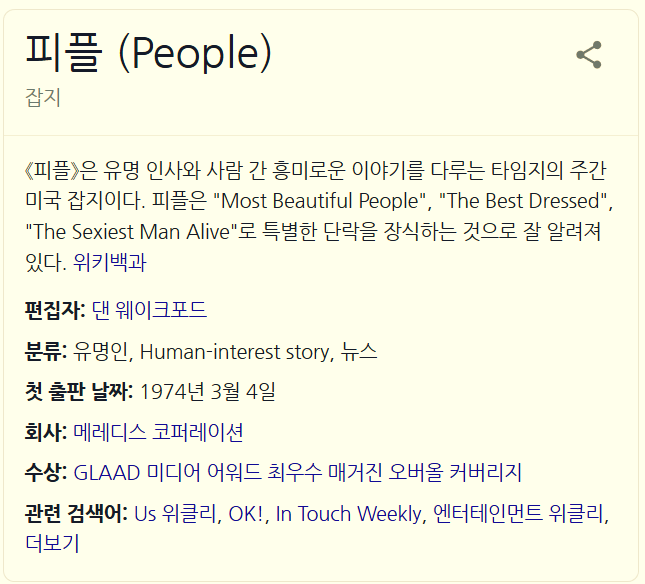Click the date value 1974년 3월 4일
The image size is (645, 584).
208,392
